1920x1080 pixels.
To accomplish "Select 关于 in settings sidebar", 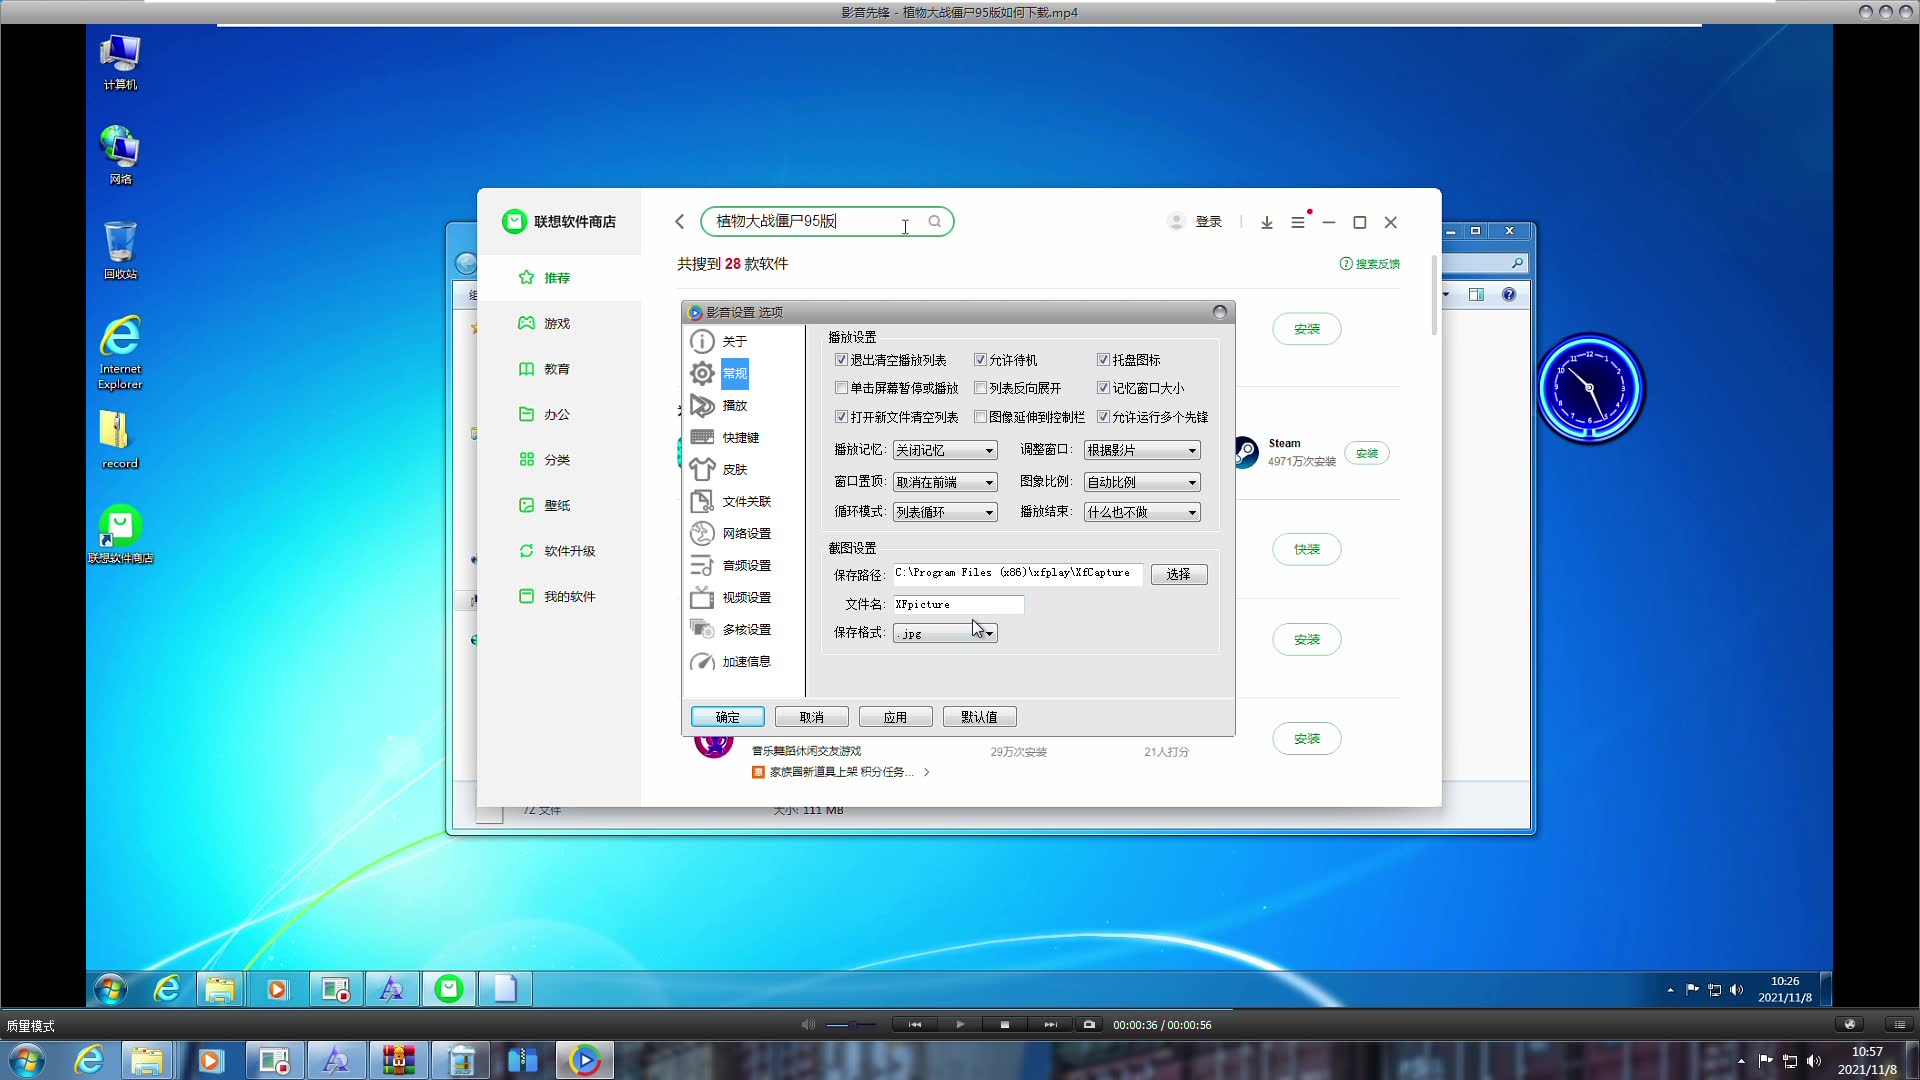I will (x=734, y=341).
